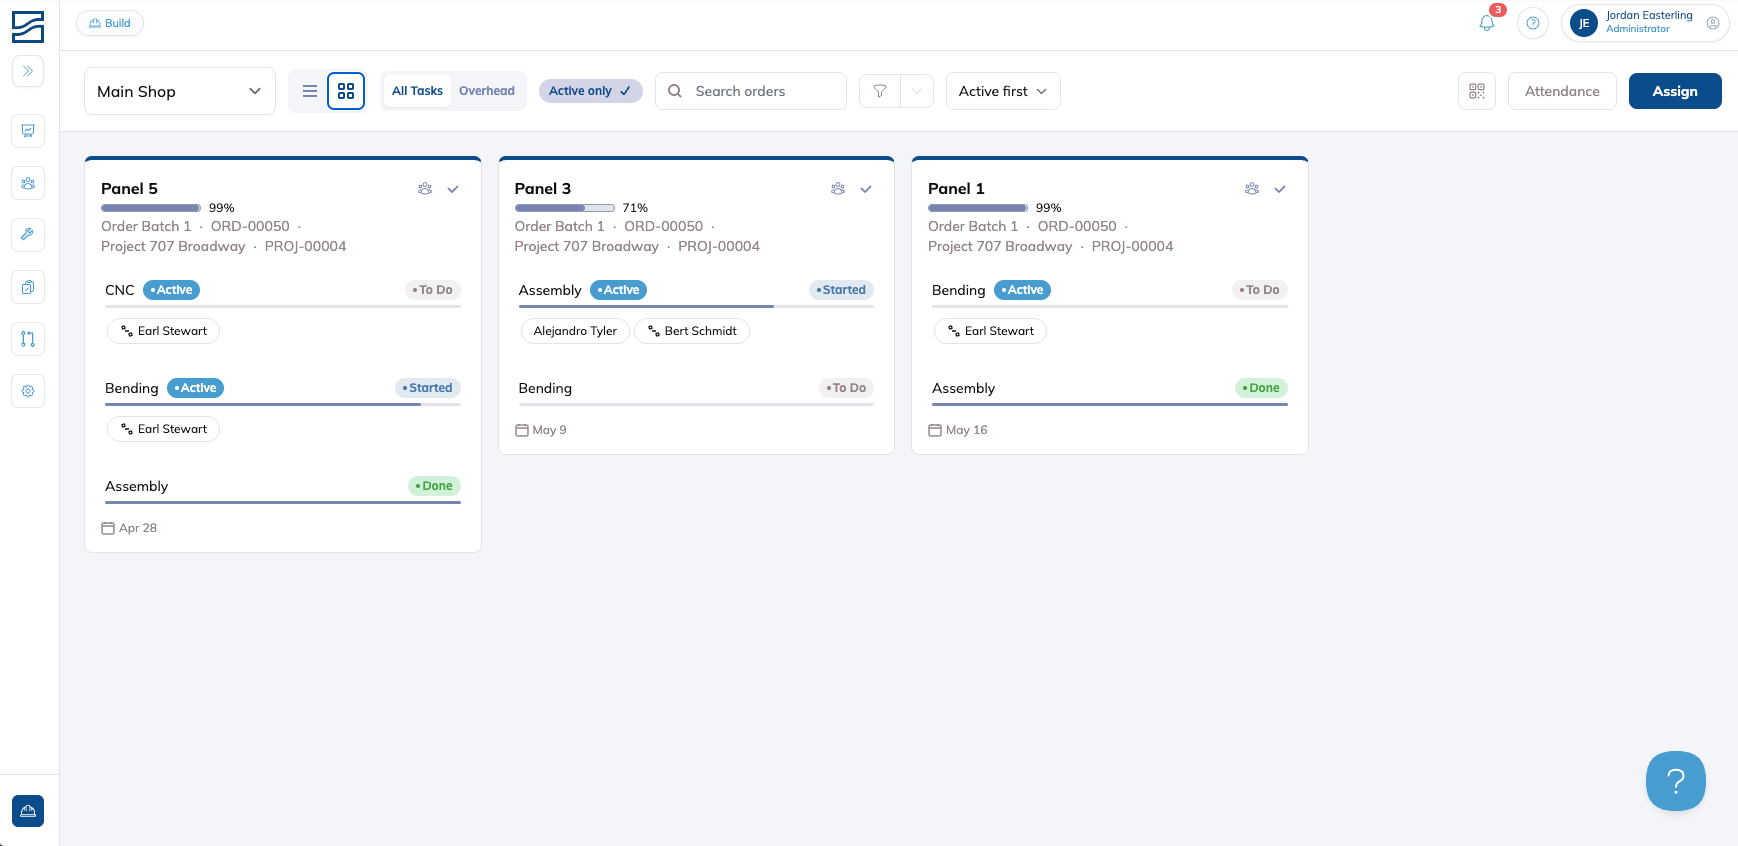Click the To Do status on Panel 3 Bending
The height and width of the screenshot is (846, 1738).
tap(846, 388)
